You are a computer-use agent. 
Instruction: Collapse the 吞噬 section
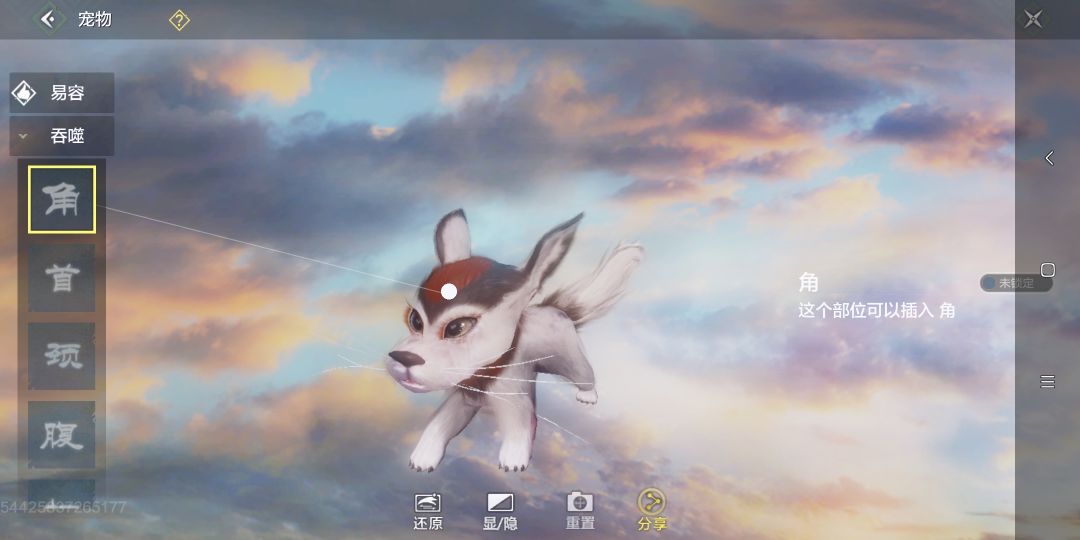tap(62, 136)
